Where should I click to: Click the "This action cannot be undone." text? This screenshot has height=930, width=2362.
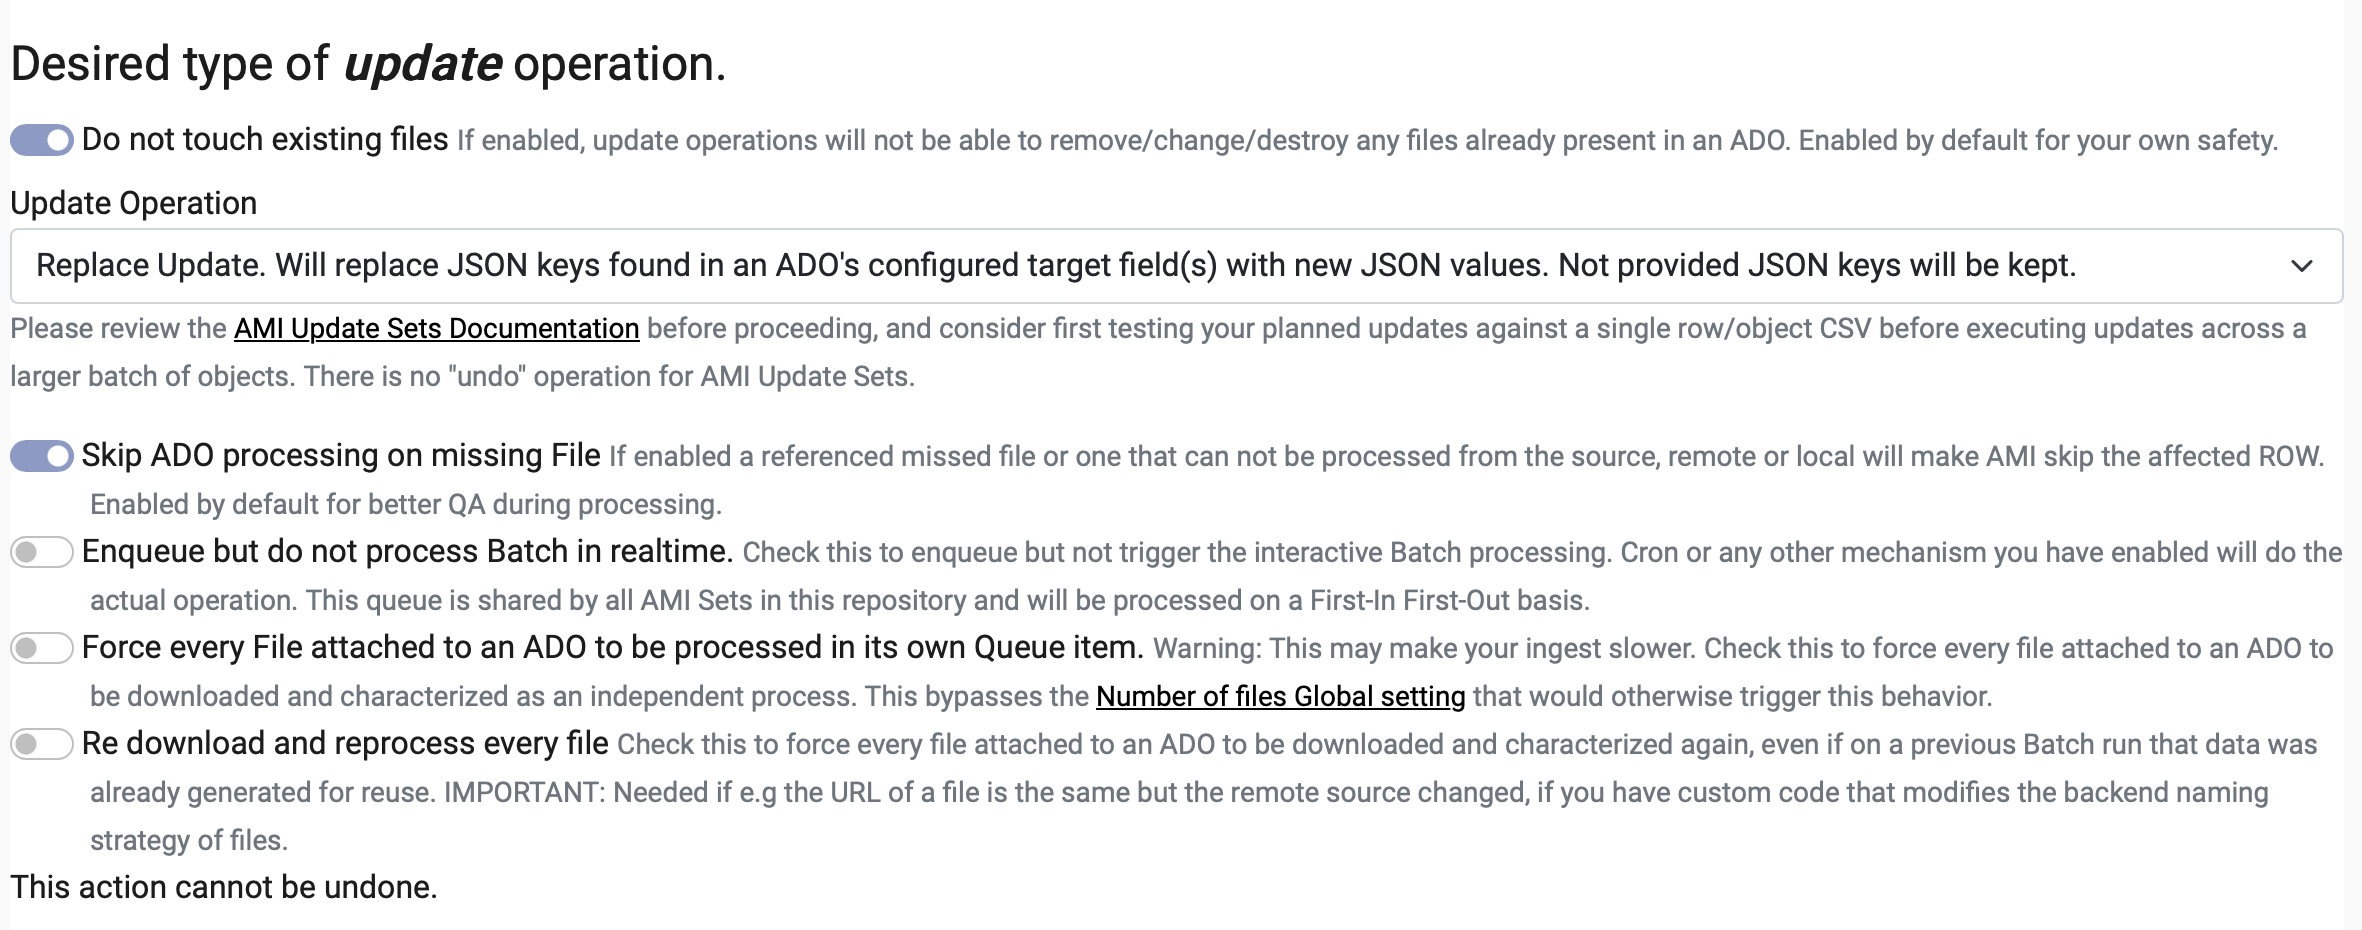pos(224,887)
